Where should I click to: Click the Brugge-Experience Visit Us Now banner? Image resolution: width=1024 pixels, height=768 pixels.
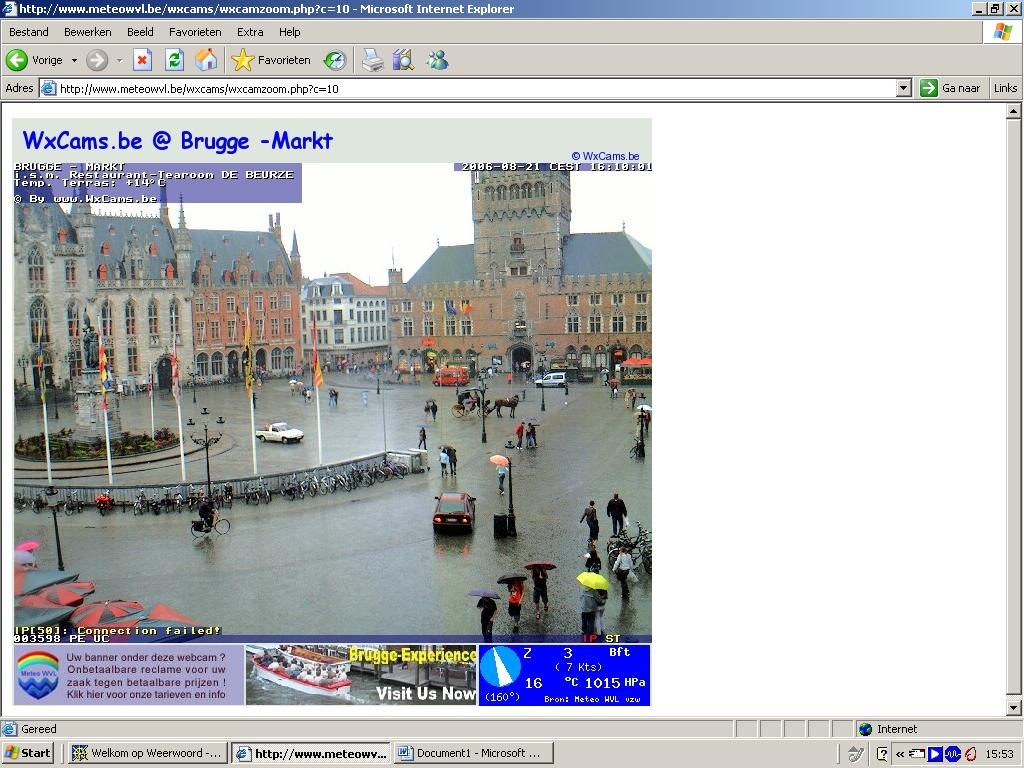pyautogui.click(x=361, y=675)
